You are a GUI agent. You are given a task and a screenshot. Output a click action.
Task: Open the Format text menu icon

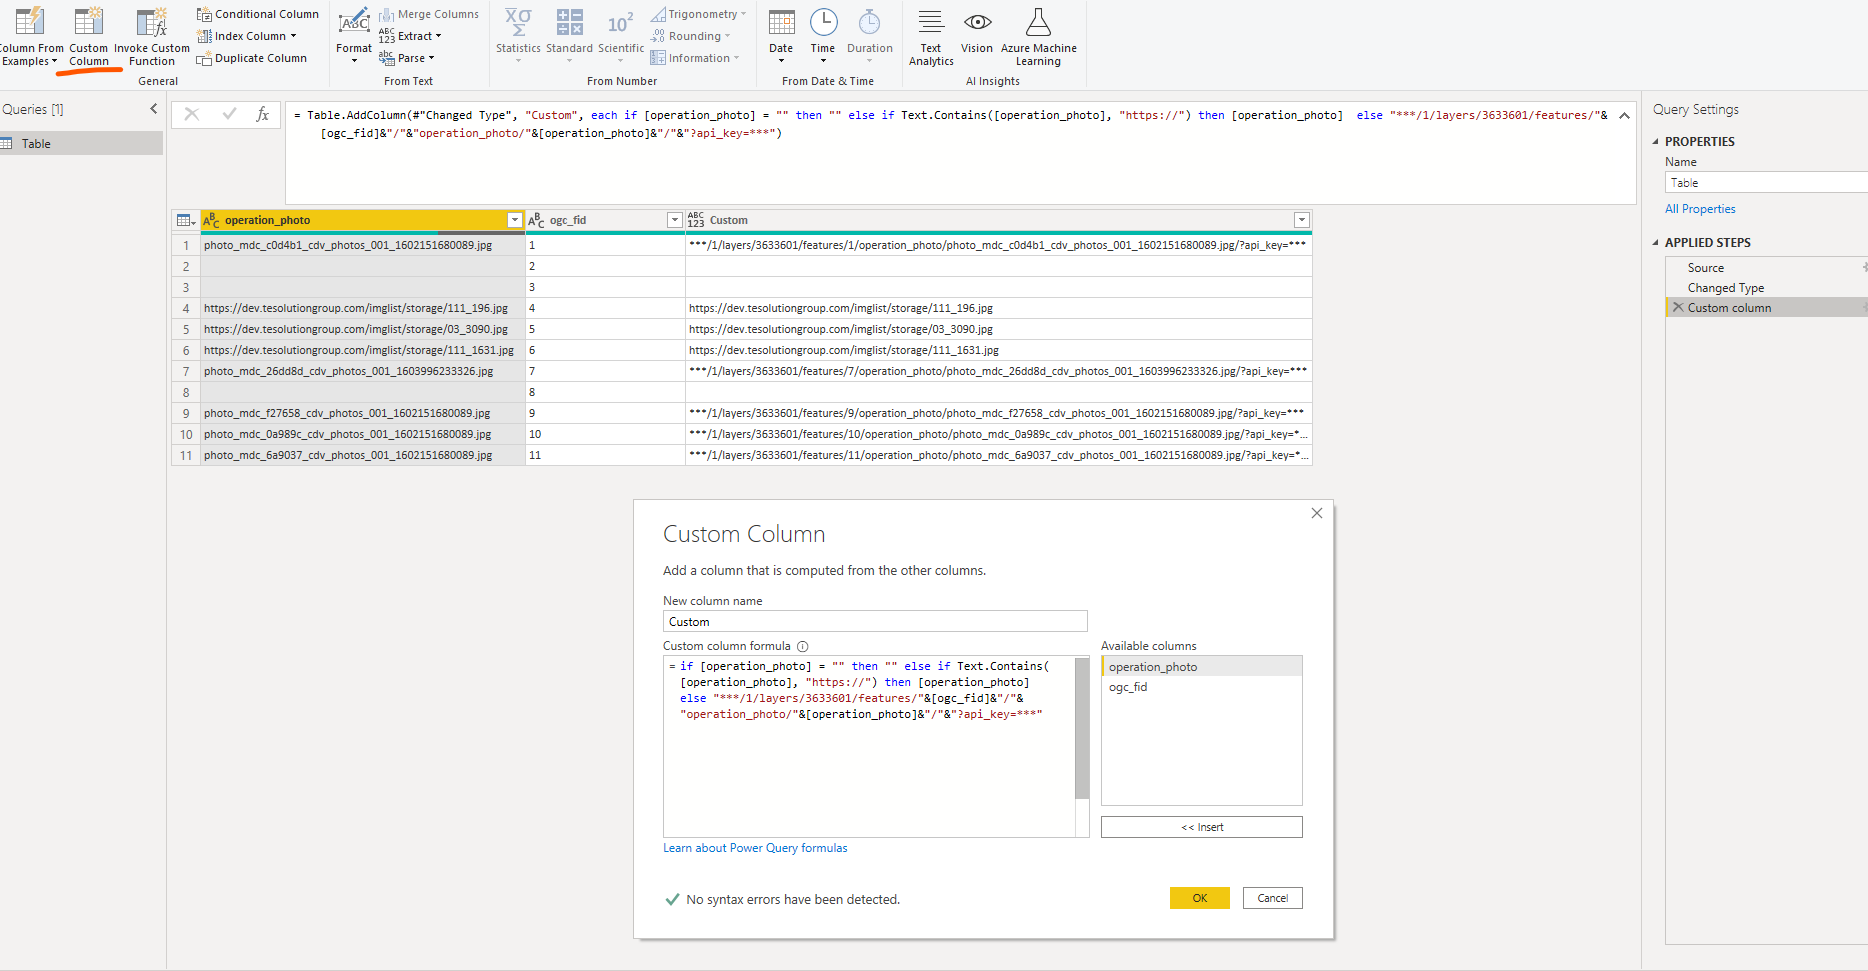point(354,21)
